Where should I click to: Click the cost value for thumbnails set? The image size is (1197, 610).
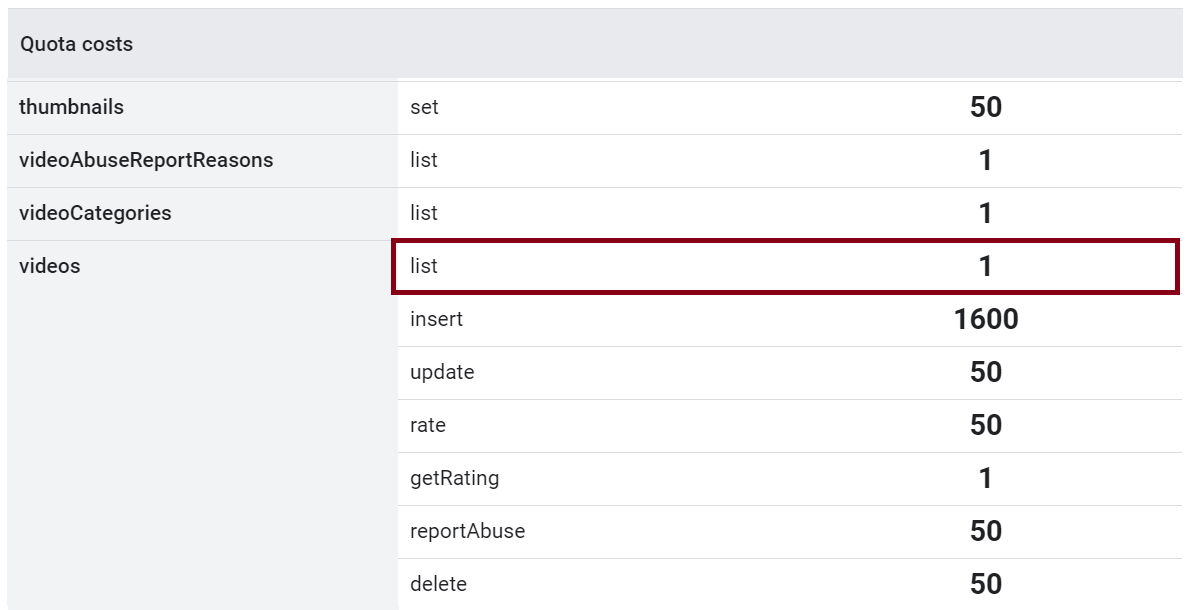(985, 107)
